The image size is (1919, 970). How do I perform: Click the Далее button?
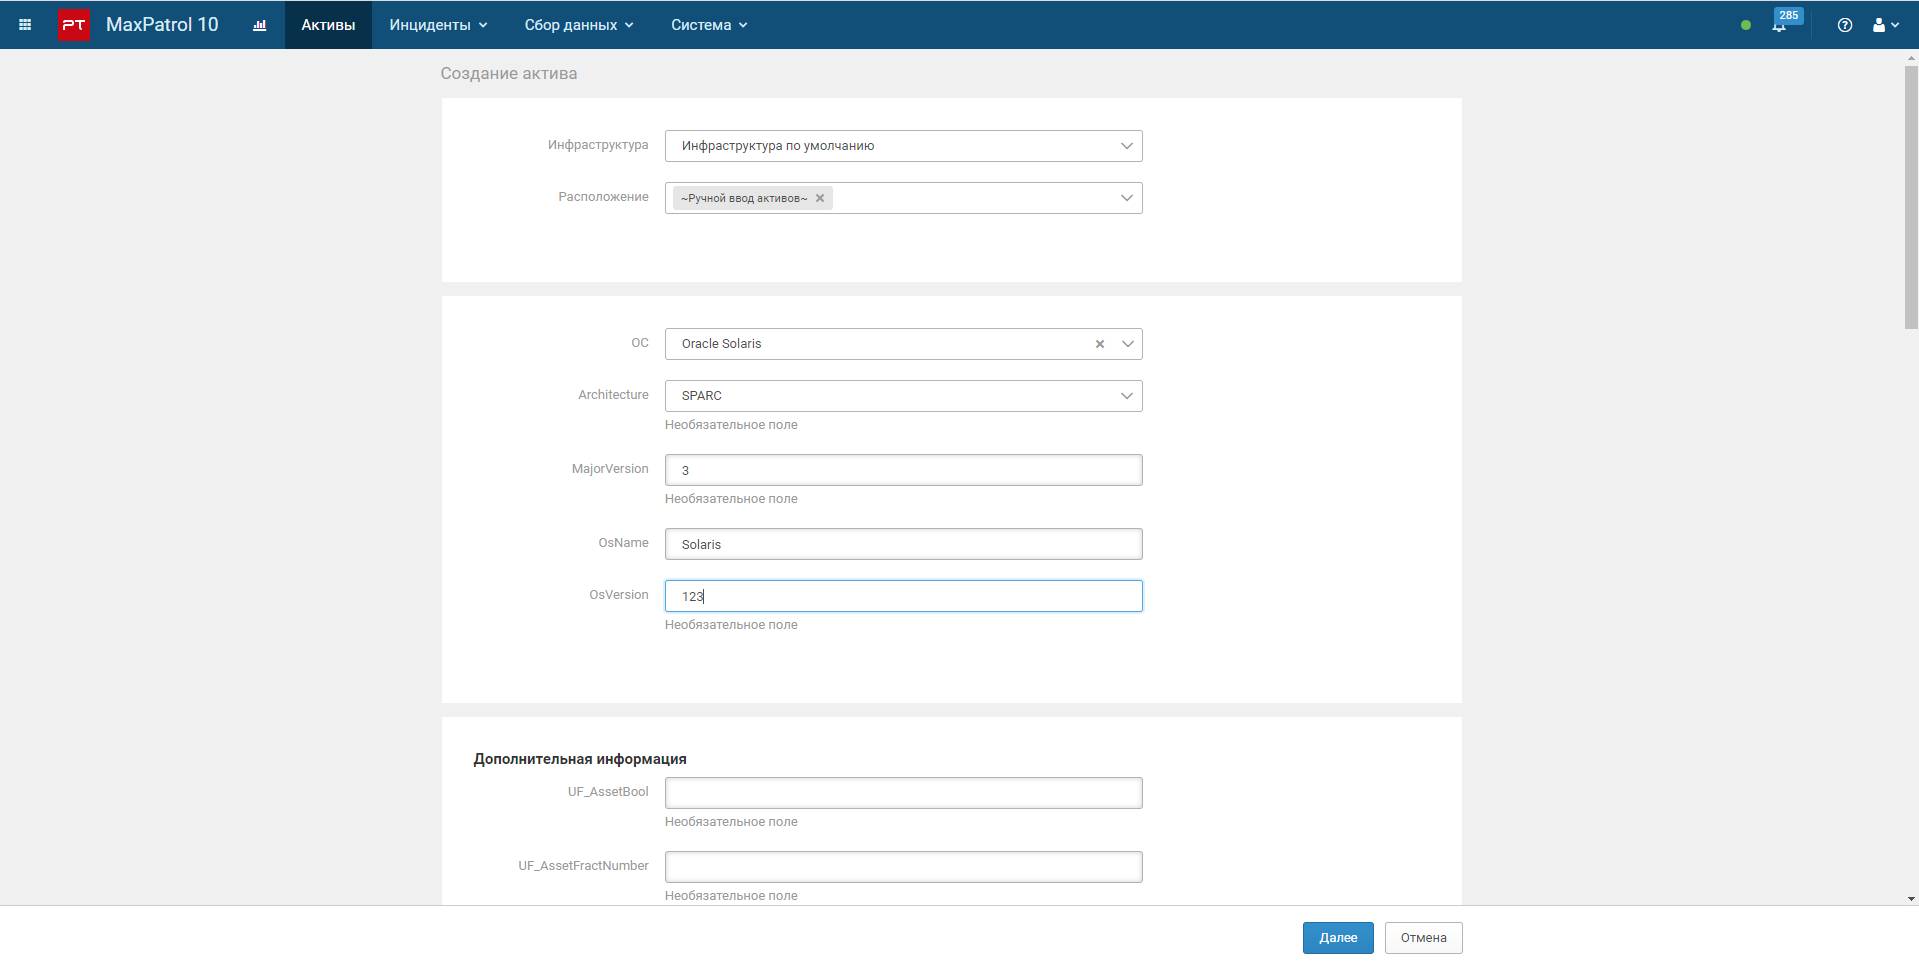click(1338, 938)
